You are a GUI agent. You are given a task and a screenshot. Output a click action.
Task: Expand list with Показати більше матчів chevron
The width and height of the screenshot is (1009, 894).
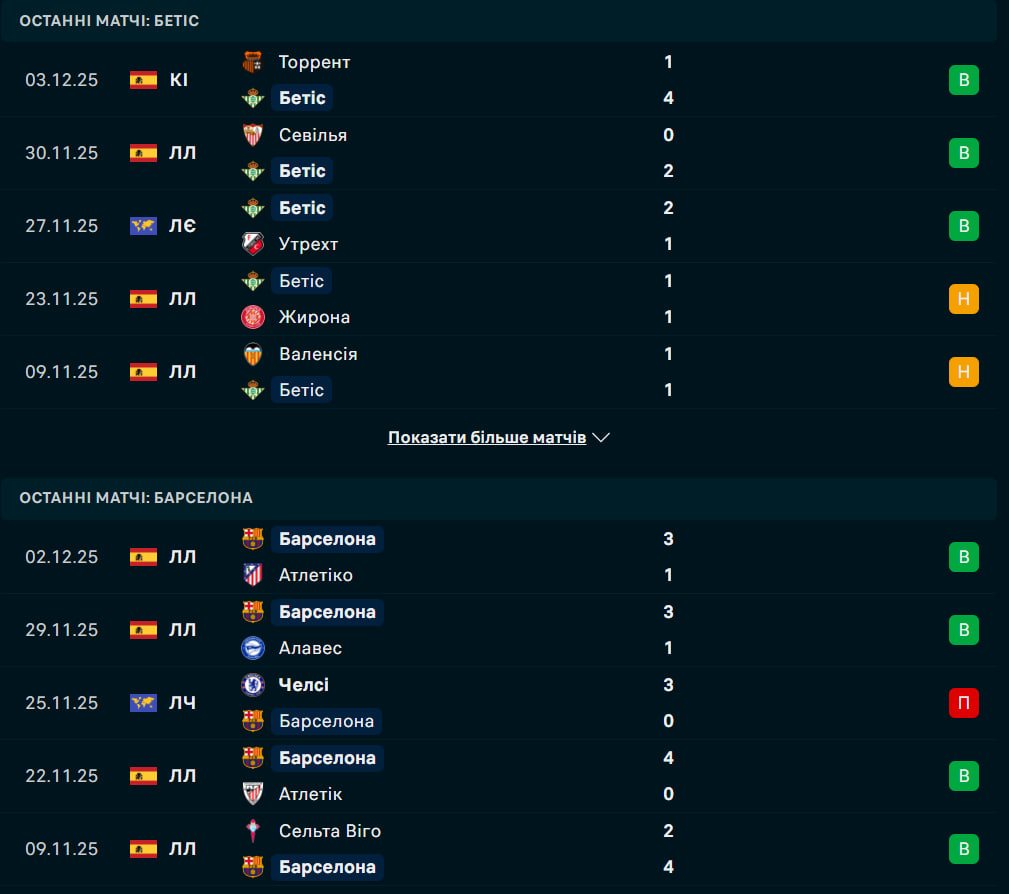[601, 438]
